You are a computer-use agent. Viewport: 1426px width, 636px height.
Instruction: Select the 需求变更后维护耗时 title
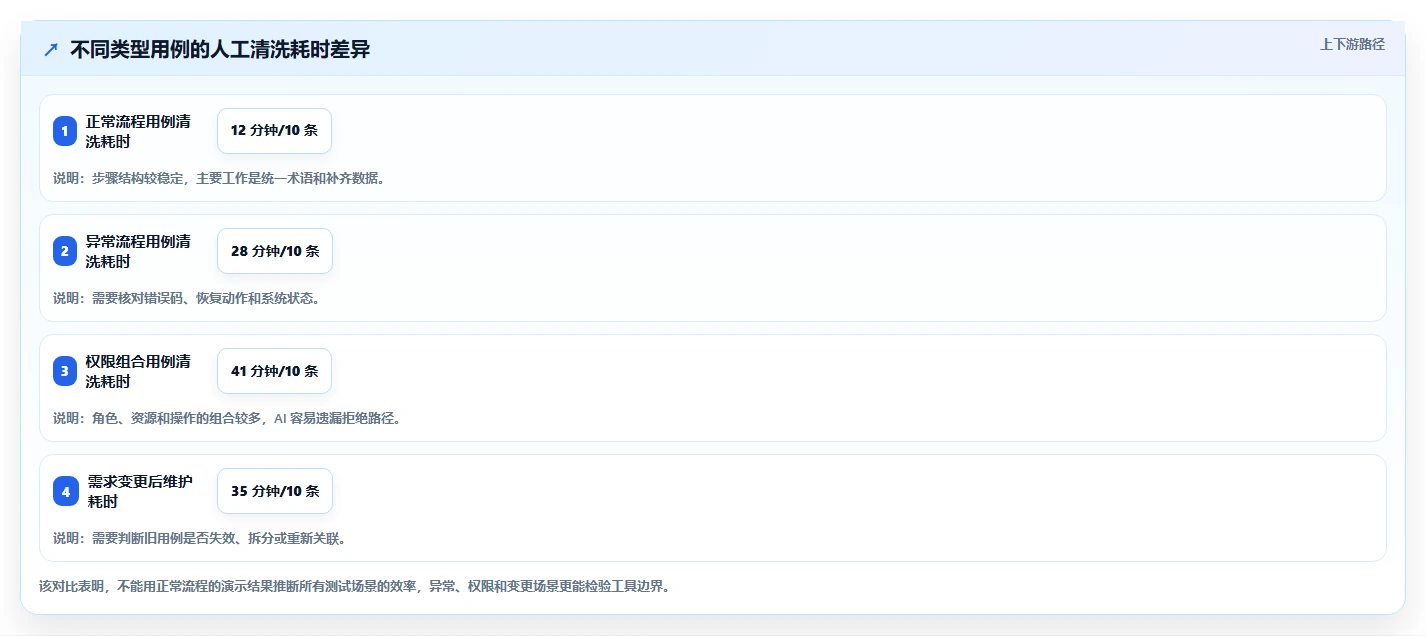tap(140, 491)
